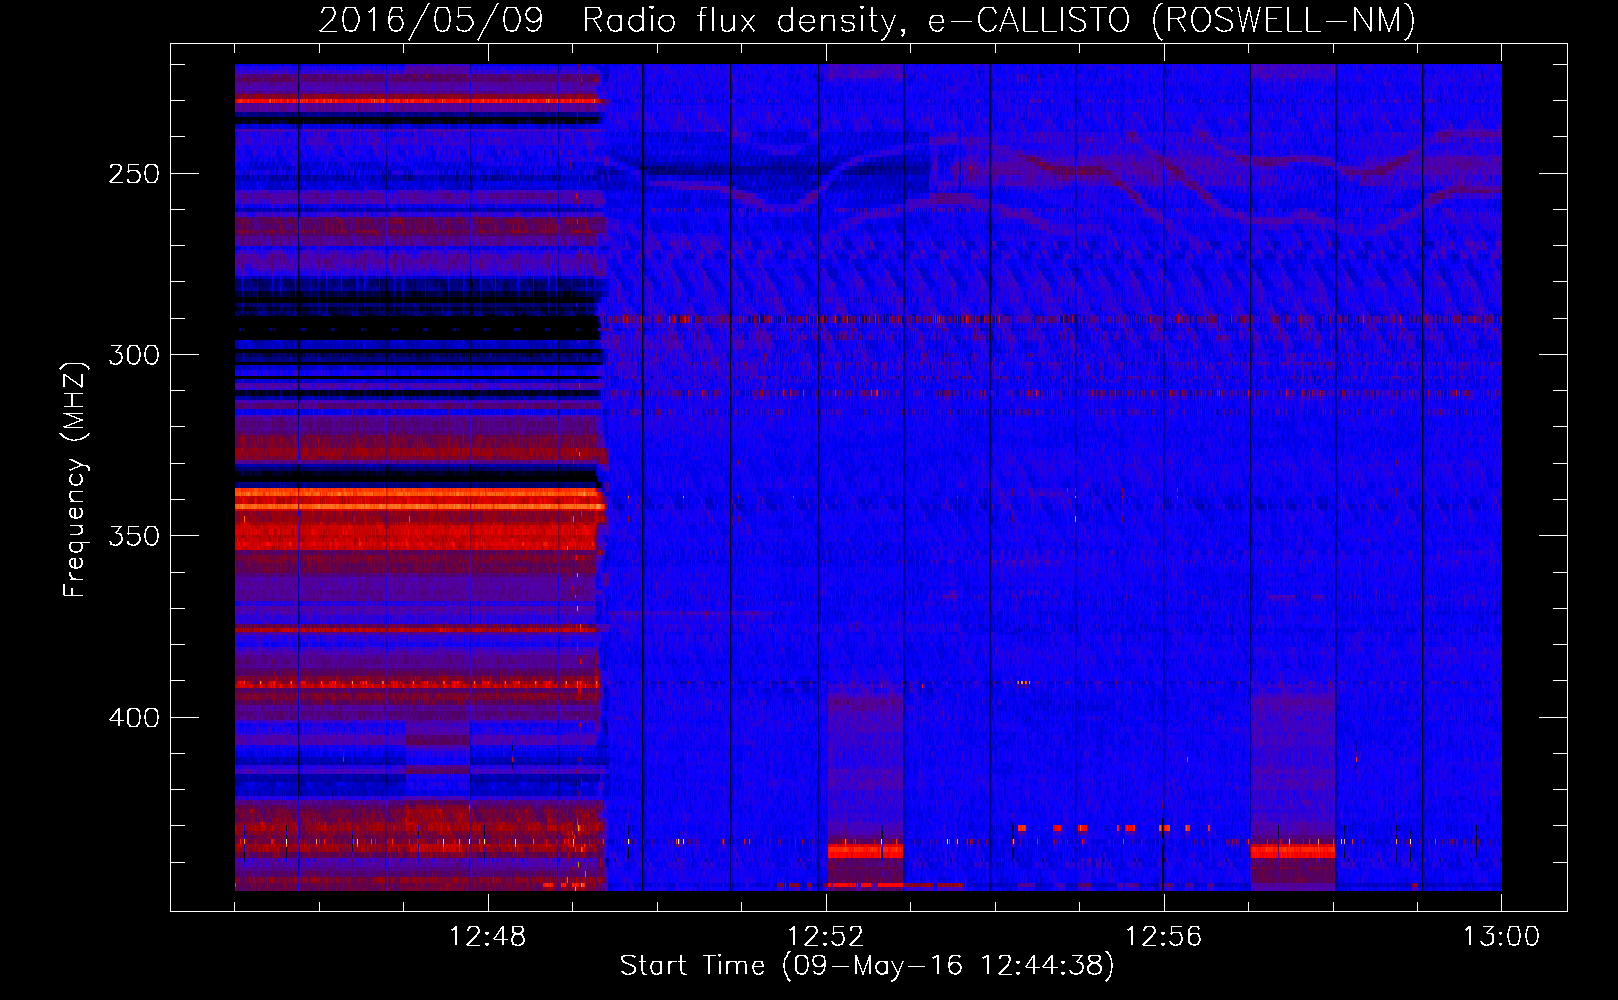Screen dimensions: 1618x1000
Task: Click the '12:48' time axis label
Action: click(488, 937)
